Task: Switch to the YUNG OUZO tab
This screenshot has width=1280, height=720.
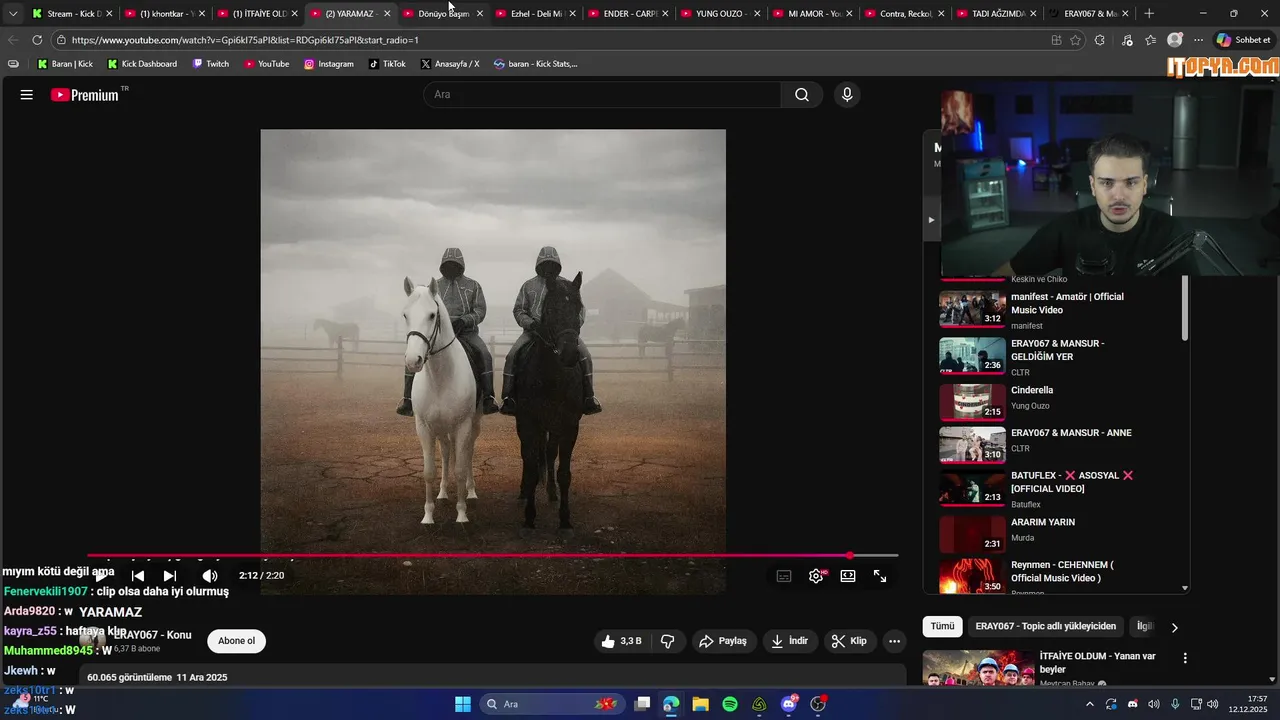Action: point(721,14)
